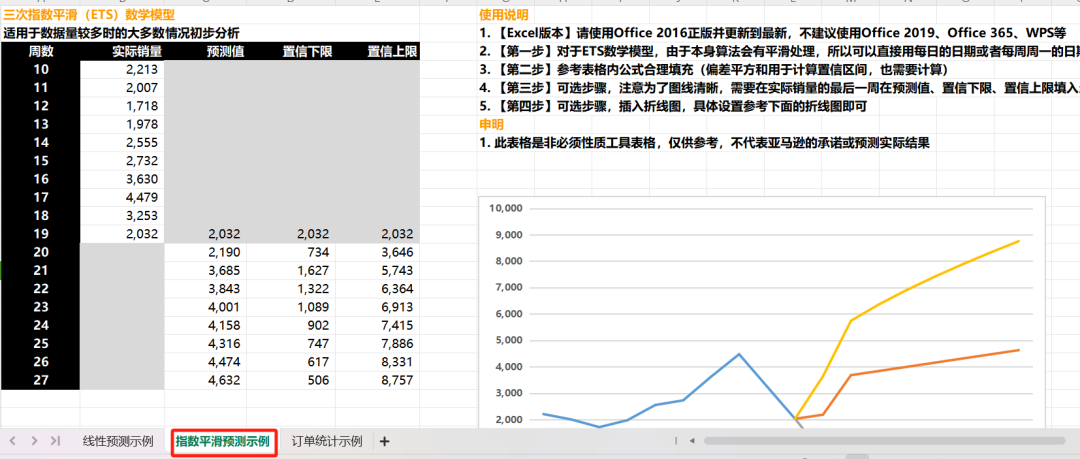1080x459 pixels.
Task: Click the 周数 header cell
Action: [x=41, y=51]
